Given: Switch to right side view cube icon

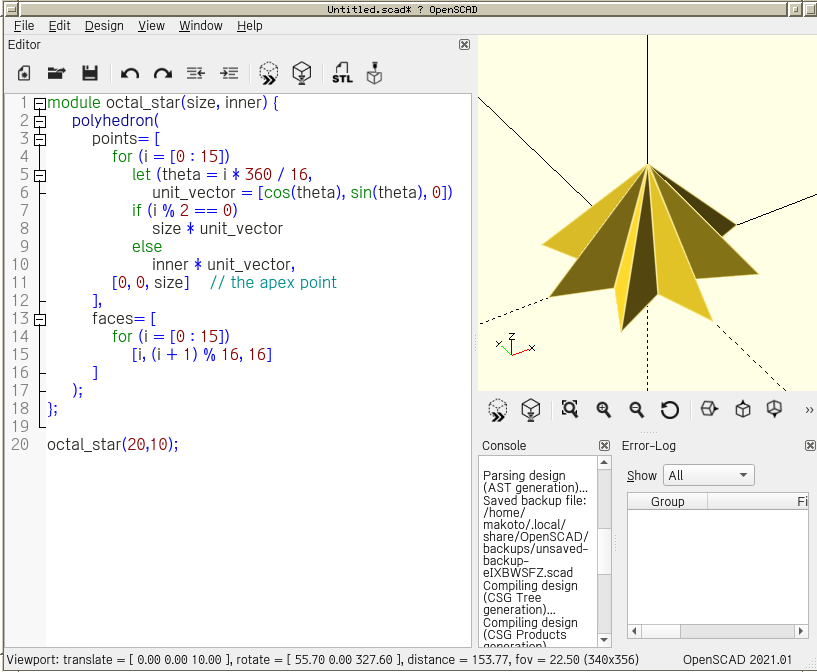Looking at the screenshot, I should tap(709, 409).
